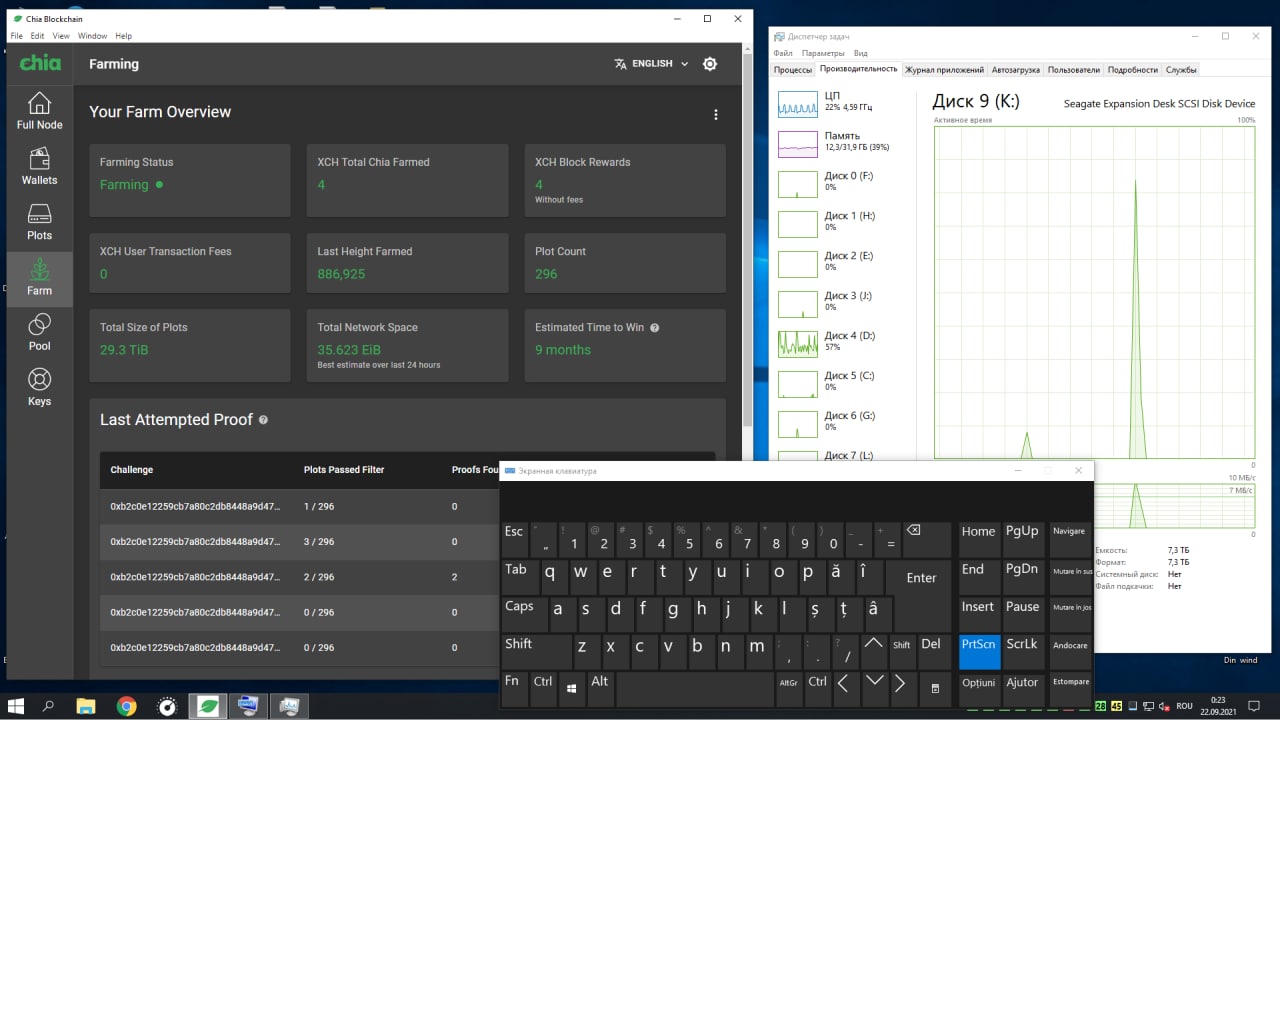Switch to Пользователи tab
The width and height of the screenshot is (1280, 1014).
[x=1074, y=70]
